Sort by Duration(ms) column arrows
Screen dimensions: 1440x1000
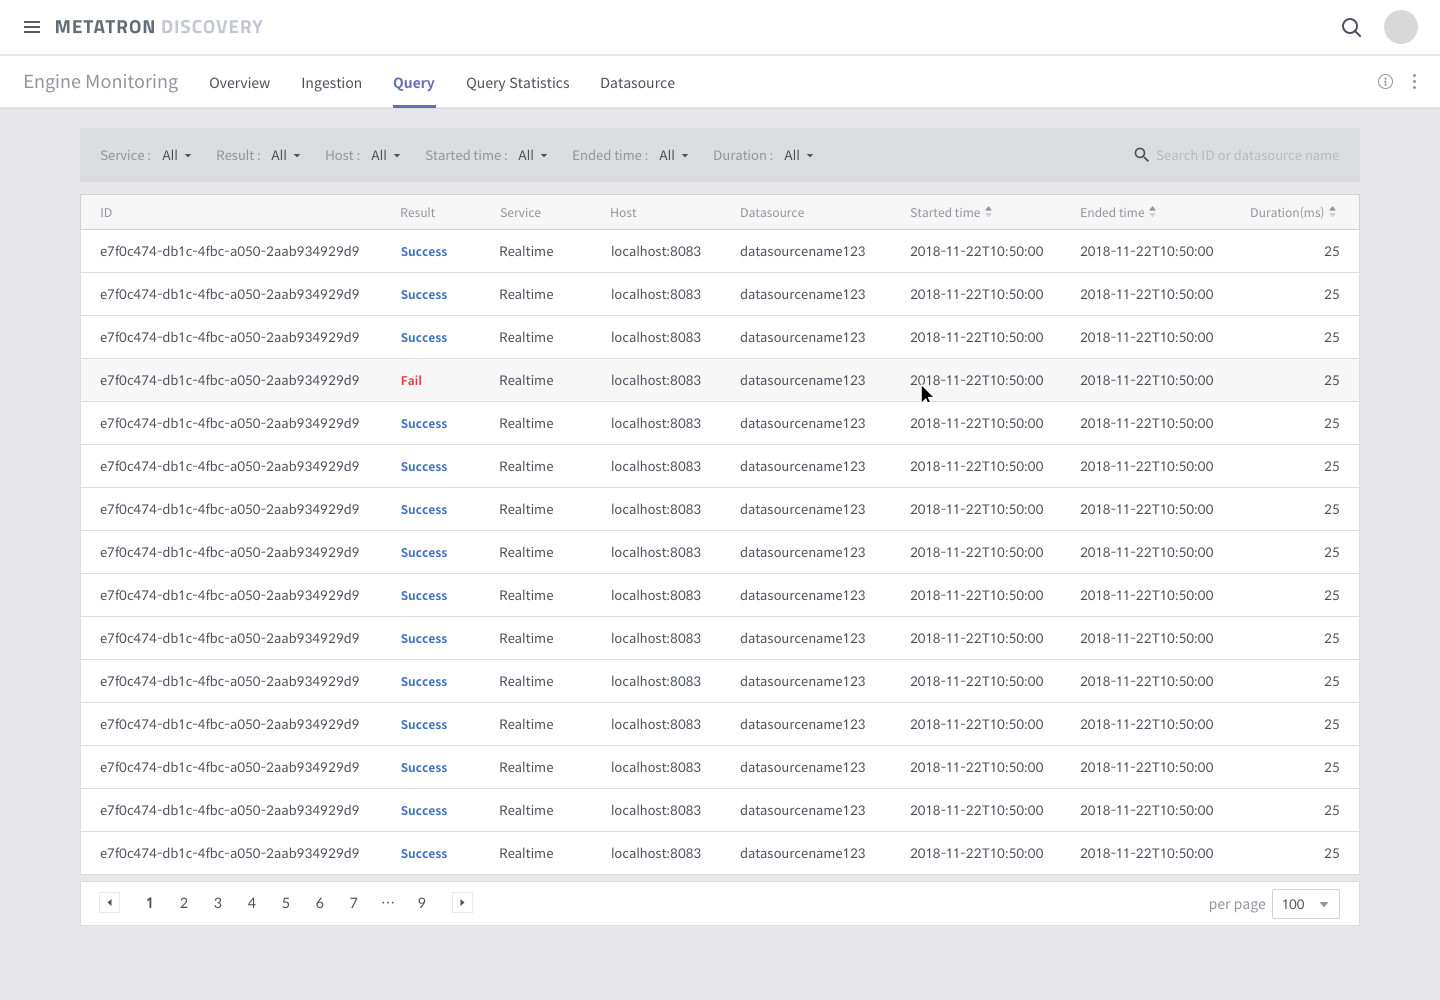(1332, 212)
